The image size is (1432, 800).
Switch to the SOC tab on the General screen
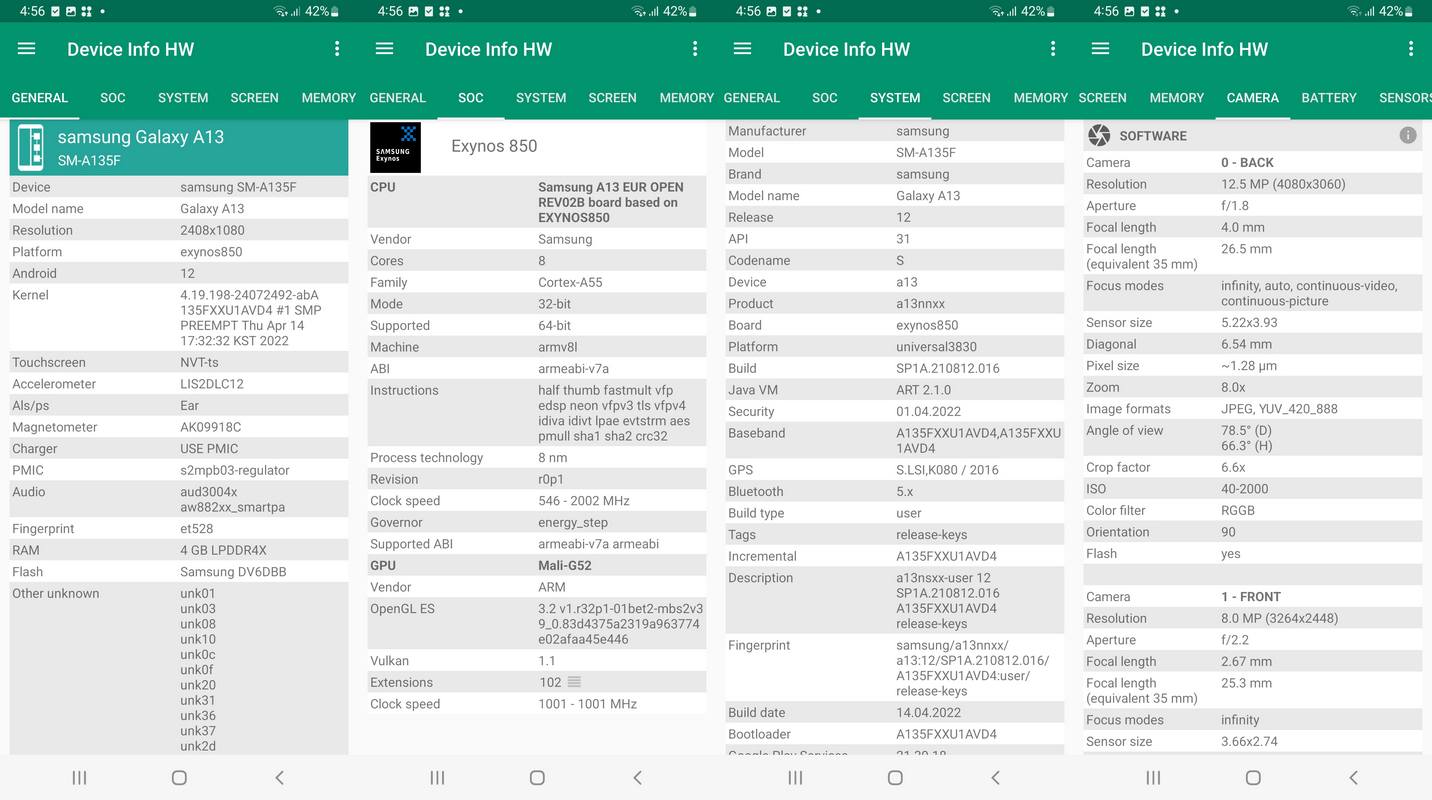point(113,97)
